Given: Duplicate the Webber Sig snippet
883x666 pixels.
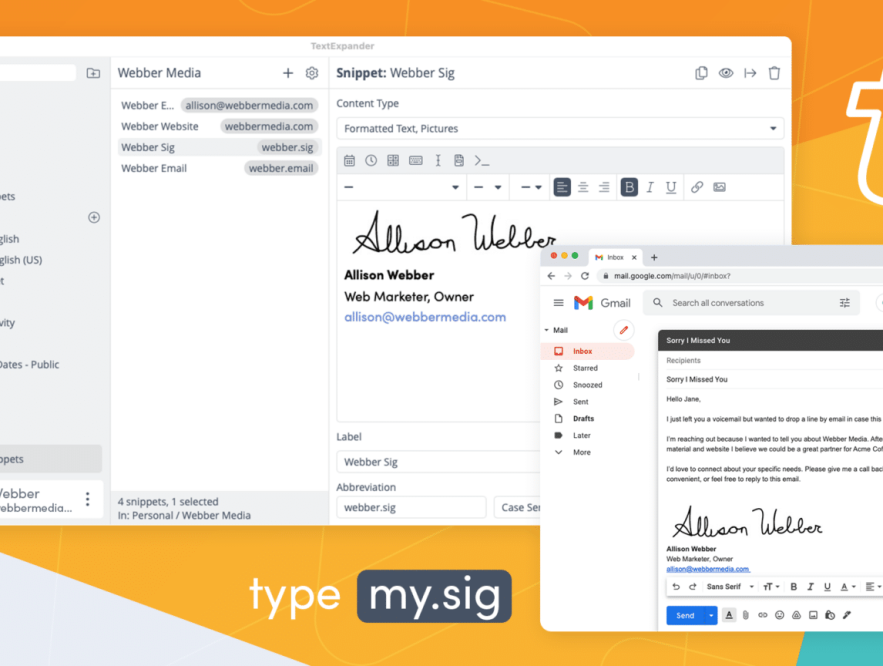Looking at the screenshot, I should tap(701, 73).
